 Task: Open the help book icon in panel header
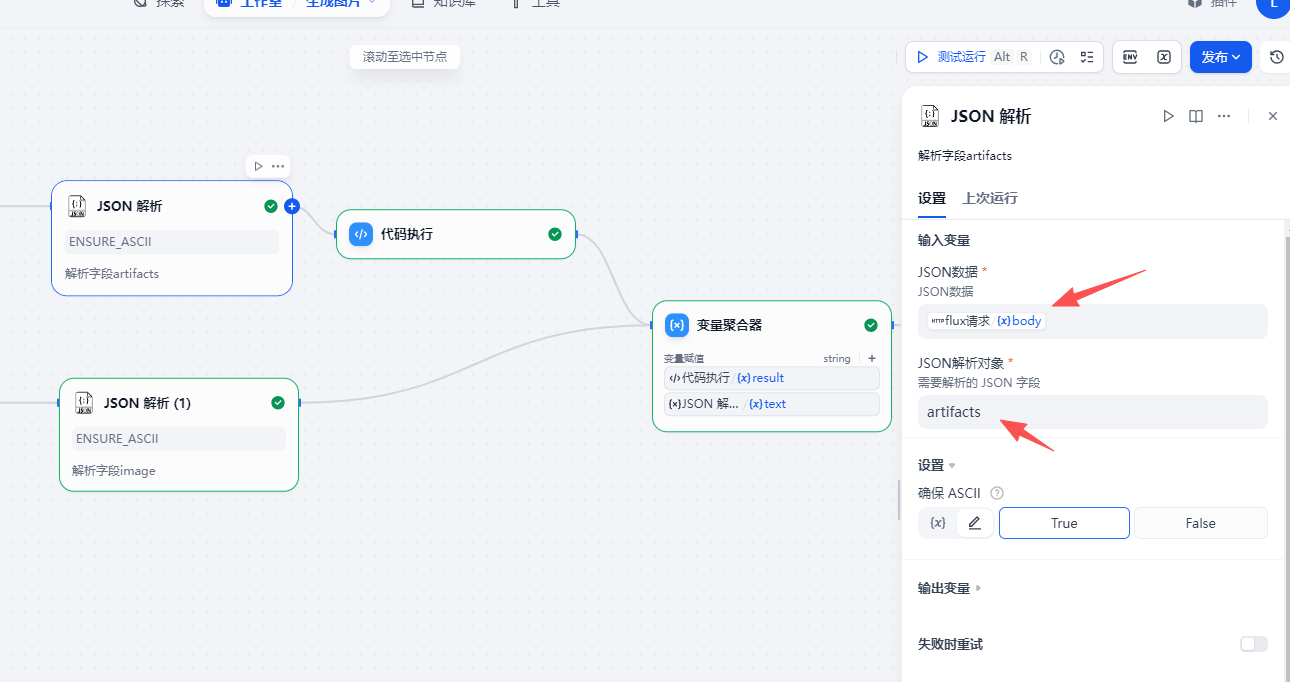coord(1196,116)
